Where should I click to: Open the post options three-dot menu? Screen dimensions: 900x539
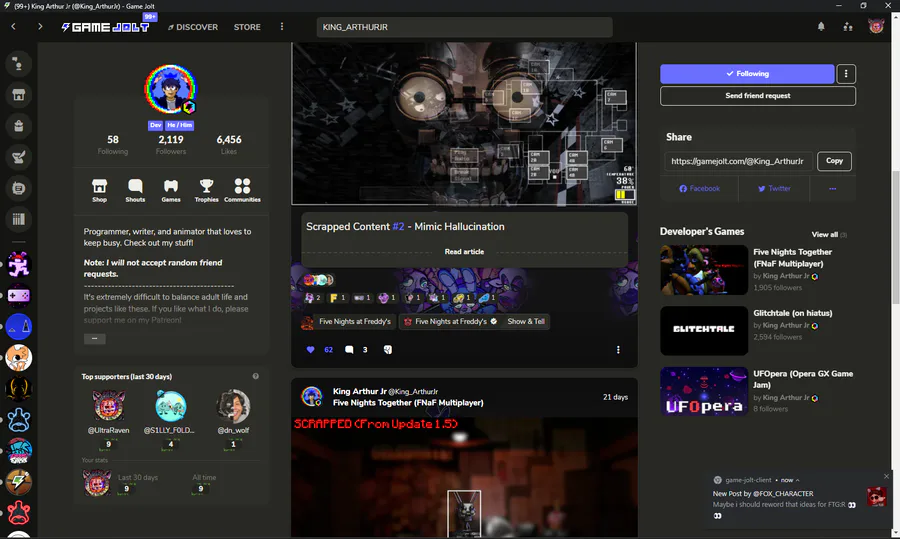tap(618, 350)
